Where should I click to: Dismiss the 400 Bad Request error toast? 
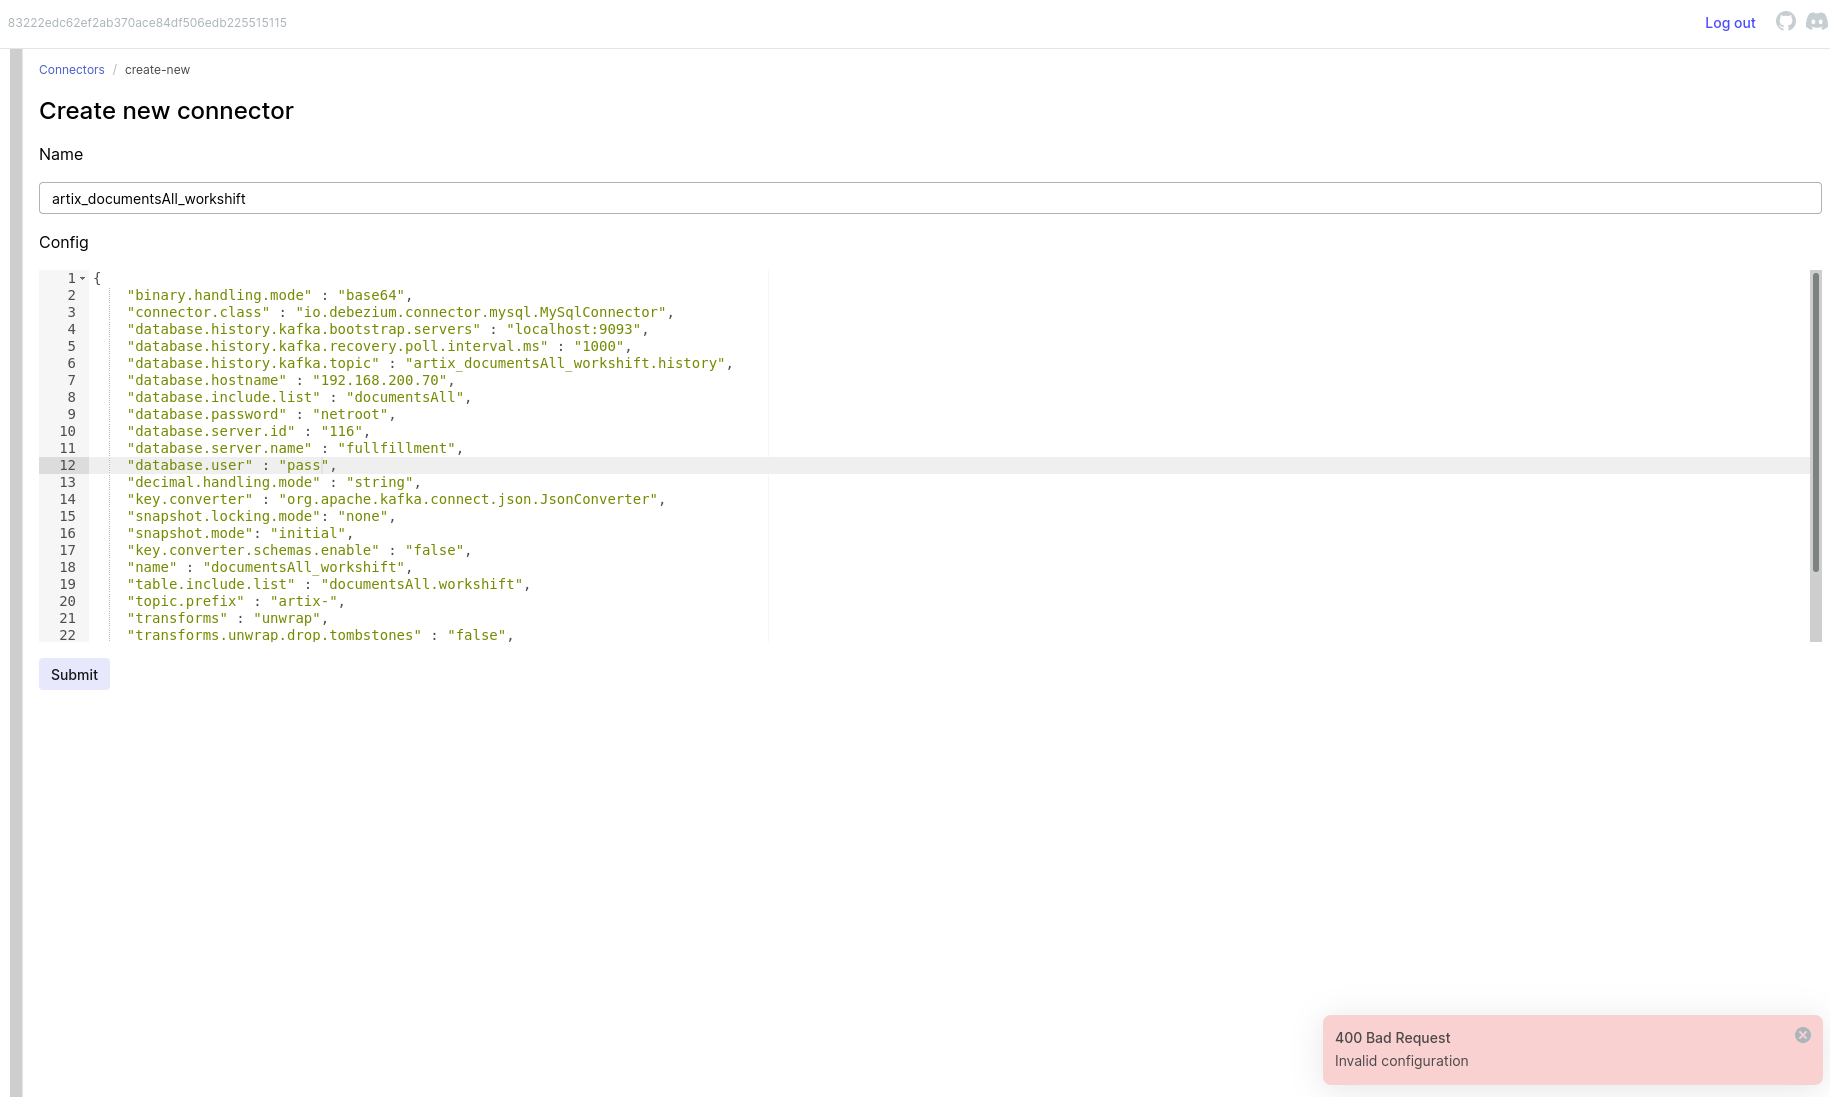tap(1803, 1035)
